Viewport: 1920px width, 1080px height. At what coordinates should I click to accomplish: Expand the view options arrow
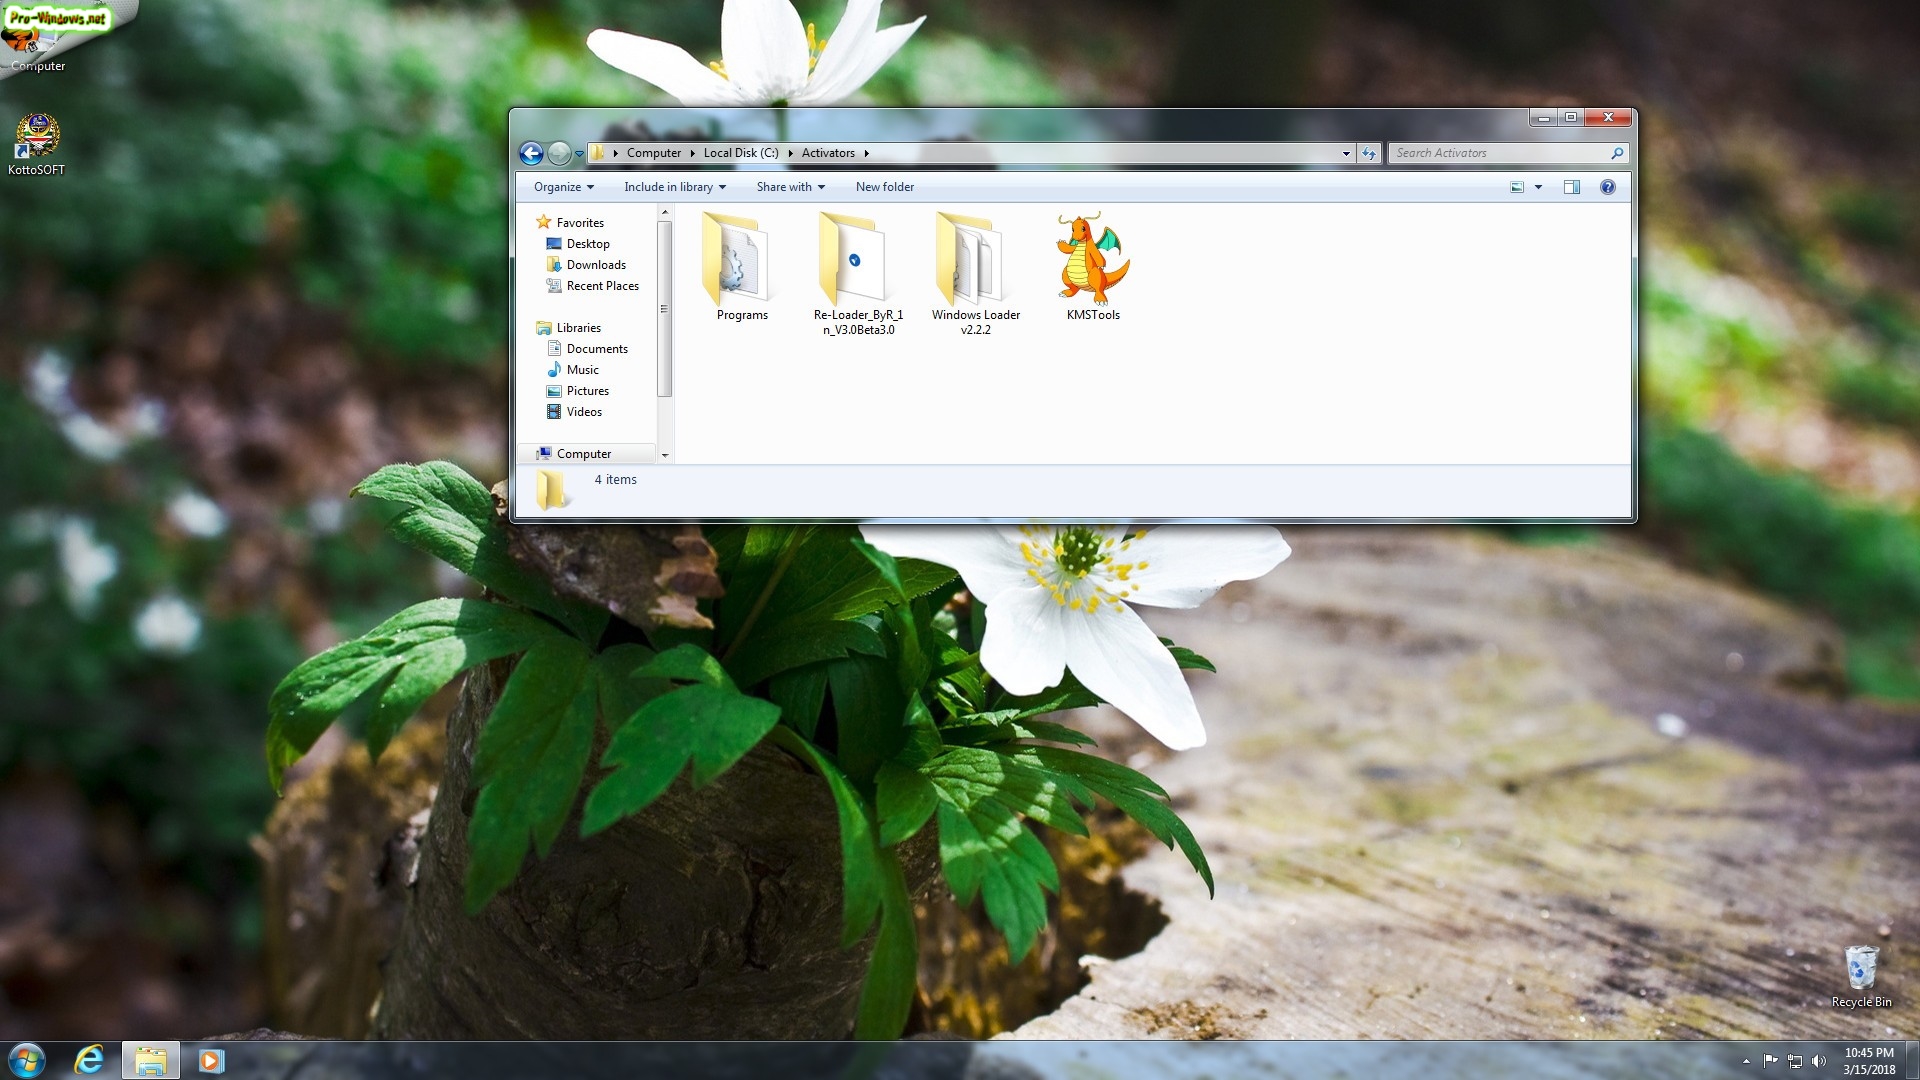(1538, 187)
